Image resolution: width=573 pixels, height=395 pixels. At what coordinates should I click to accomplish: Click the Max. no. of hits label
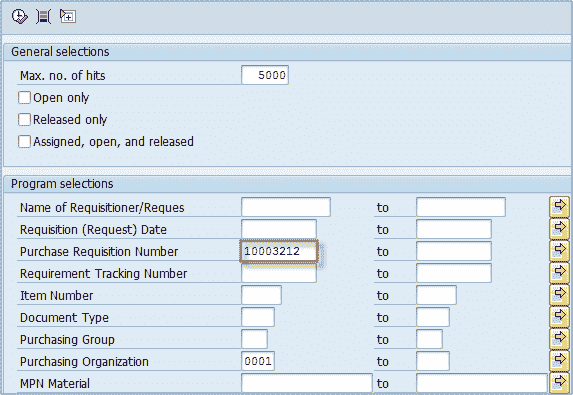click(x=62, y=76)
